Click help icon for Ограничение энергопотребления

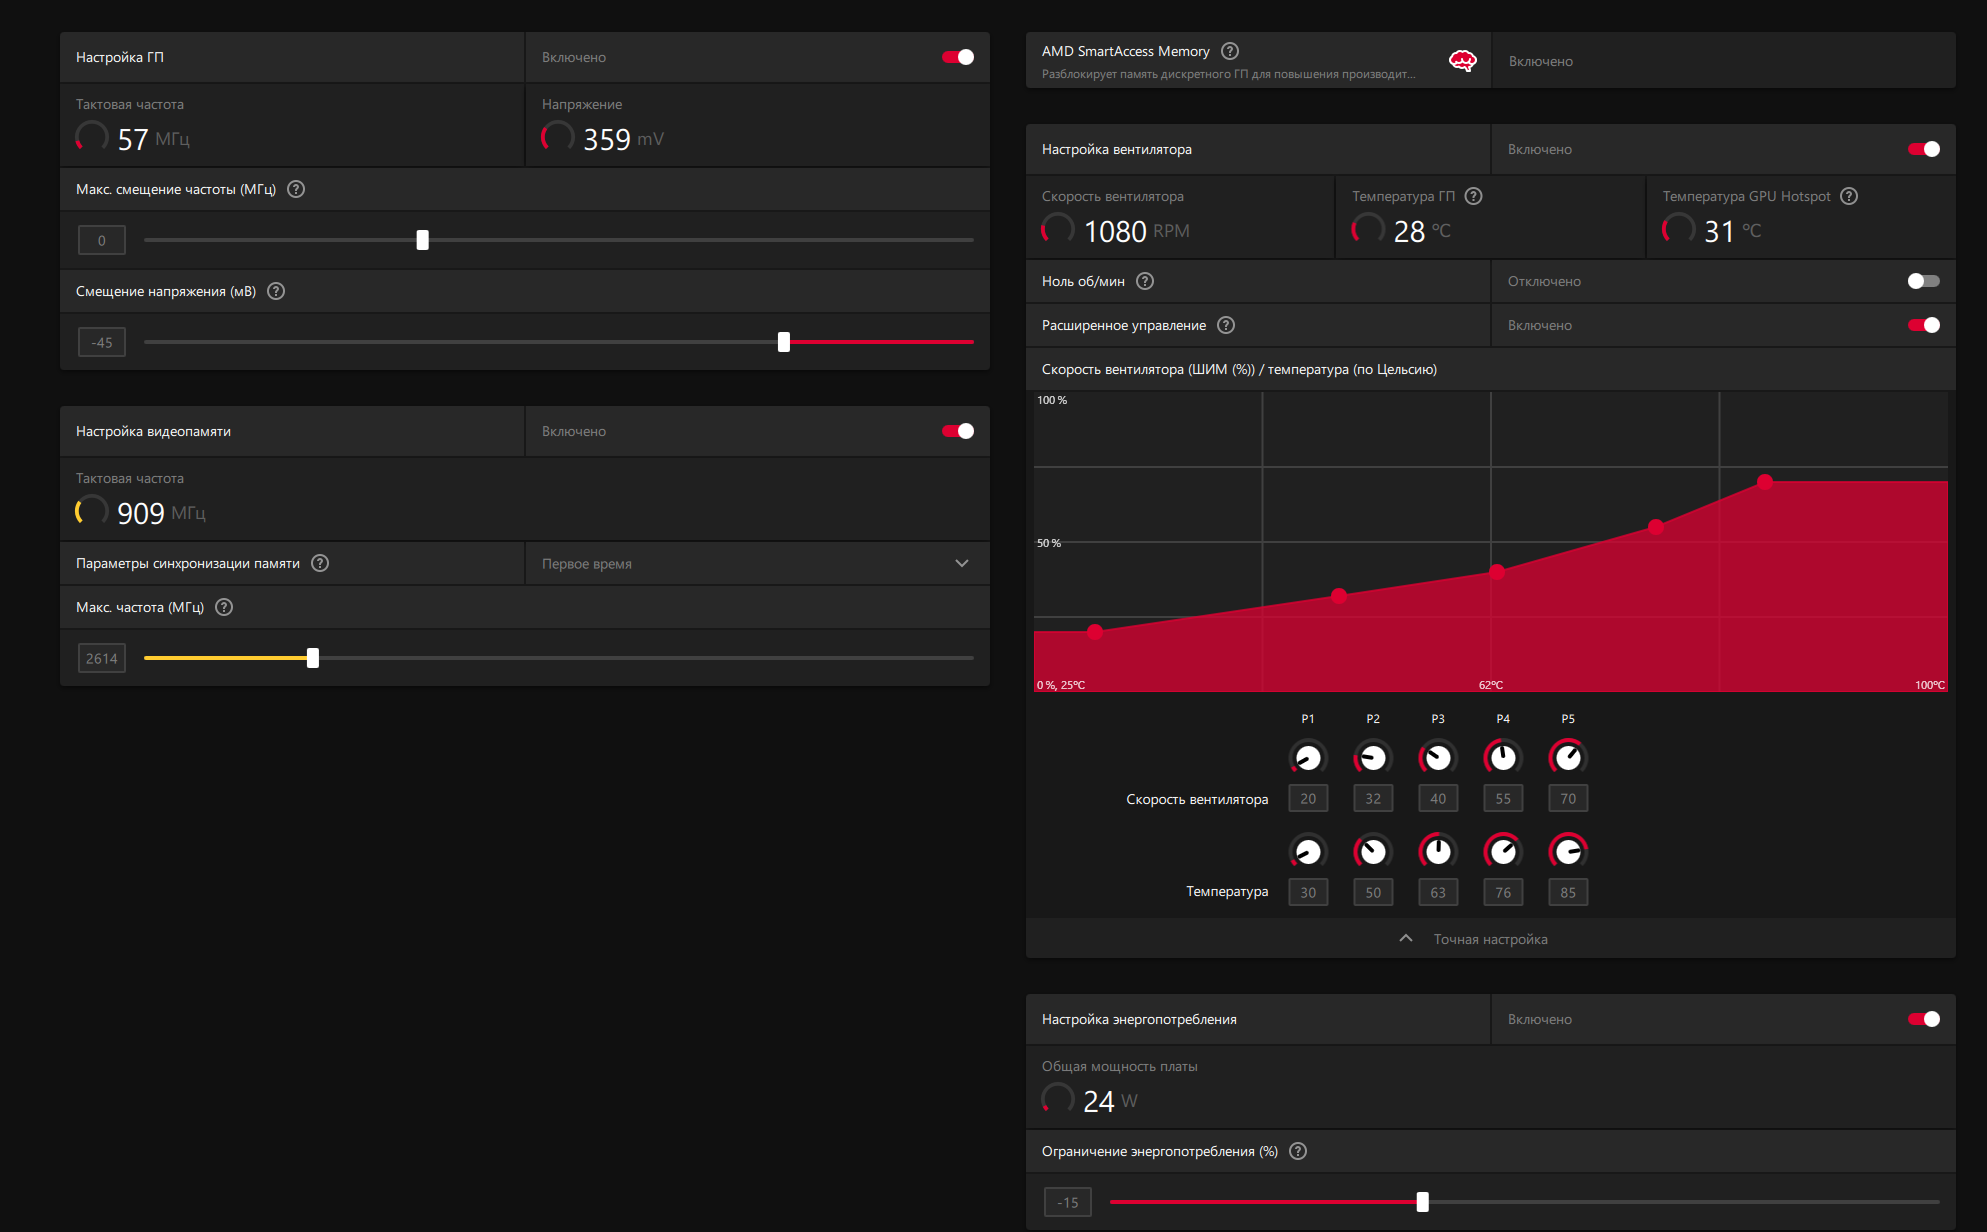click(1298, 1151)
